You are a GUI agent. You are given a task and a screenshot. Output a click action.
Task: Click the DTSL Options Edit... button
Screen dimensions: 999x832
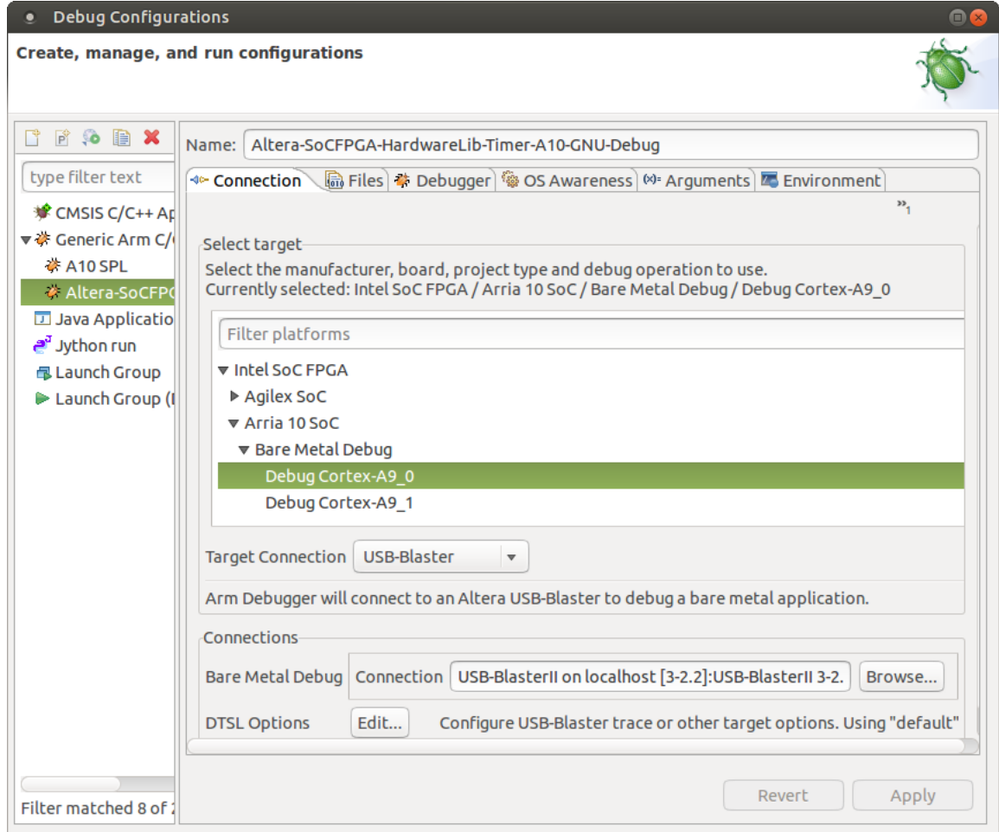coord(380,722)
